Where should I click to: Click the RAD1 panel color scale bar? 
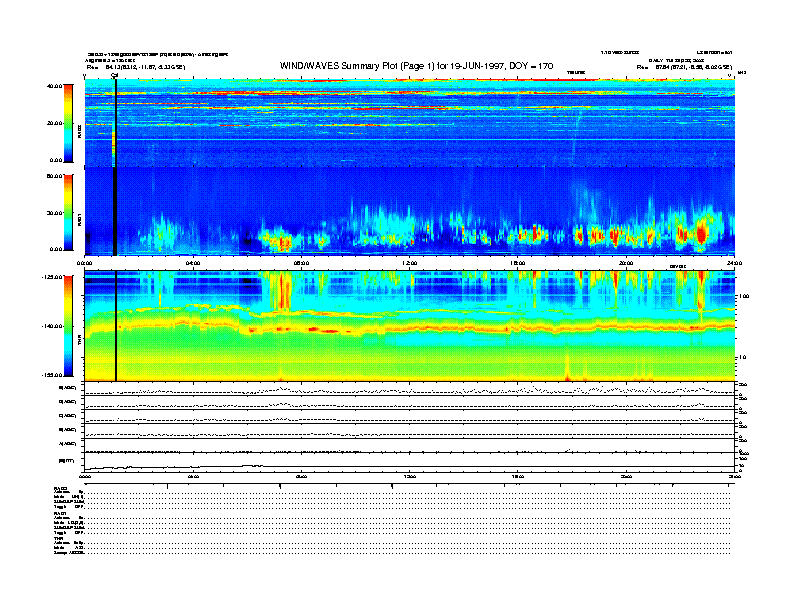point(68,212)
